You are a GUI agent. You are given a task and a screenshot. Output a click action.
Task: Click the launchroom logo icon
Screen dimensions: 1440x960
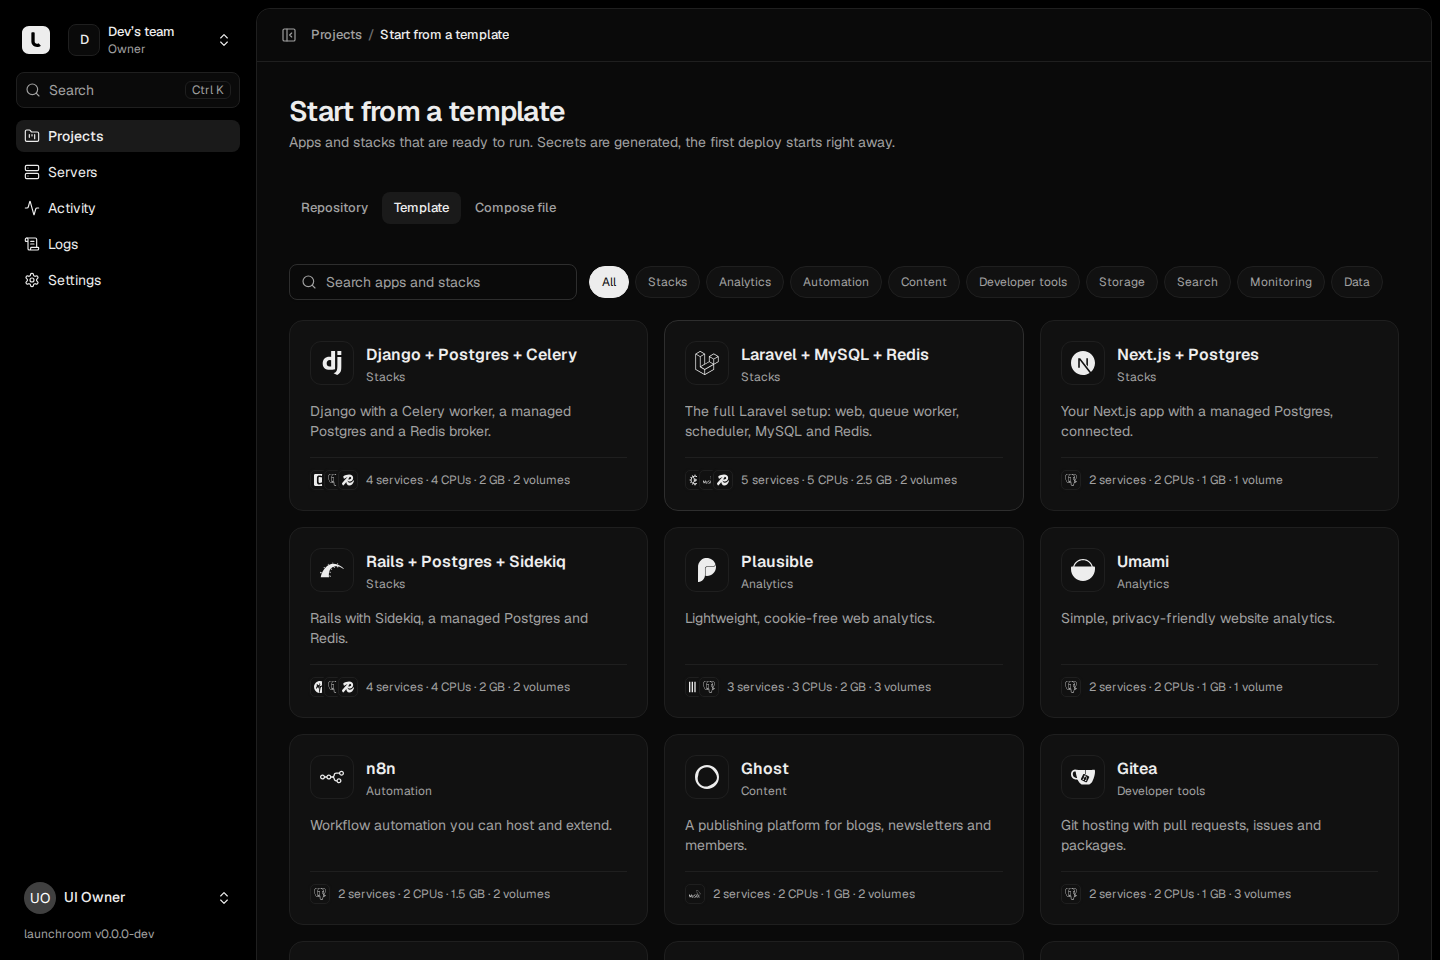coord(36,40)
